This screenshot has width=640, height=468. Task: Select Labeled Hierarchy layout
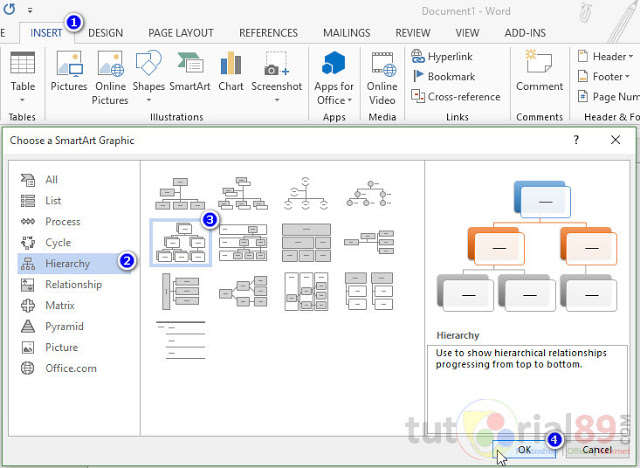point(243,242)
